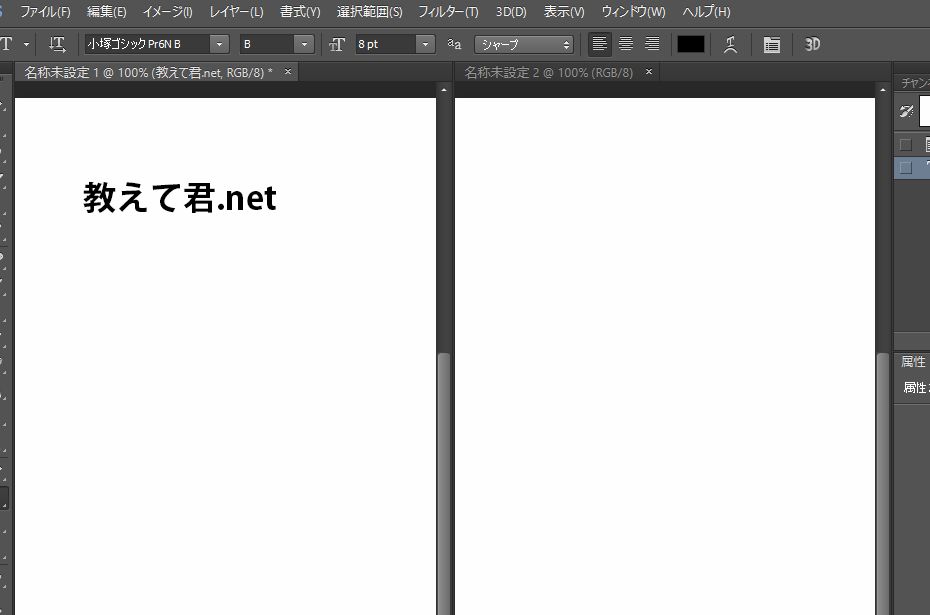Screen dimensions: 930x615
Task: Open the イメージ(I) menu
Action: [x=167, y=12]
